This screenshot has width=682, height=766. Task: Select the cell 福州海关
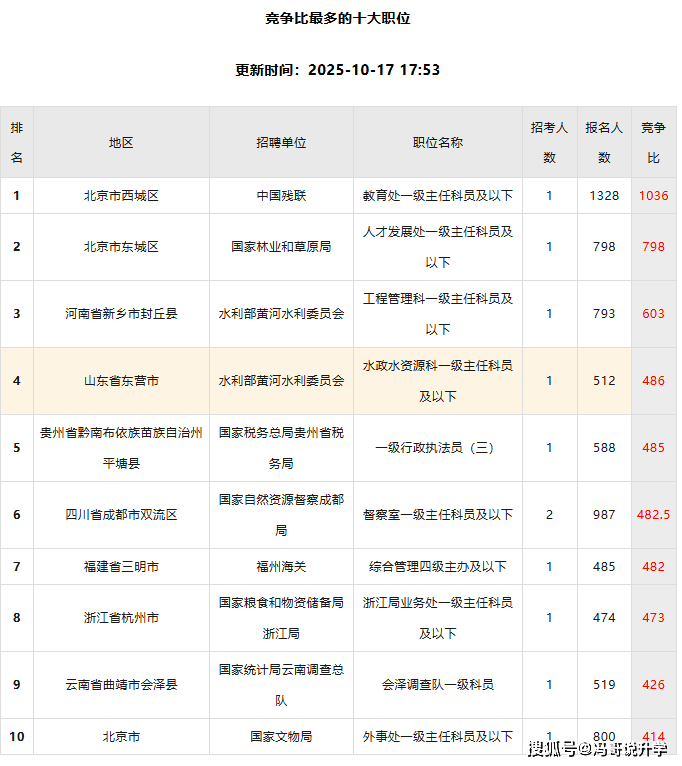click(281, 567)
